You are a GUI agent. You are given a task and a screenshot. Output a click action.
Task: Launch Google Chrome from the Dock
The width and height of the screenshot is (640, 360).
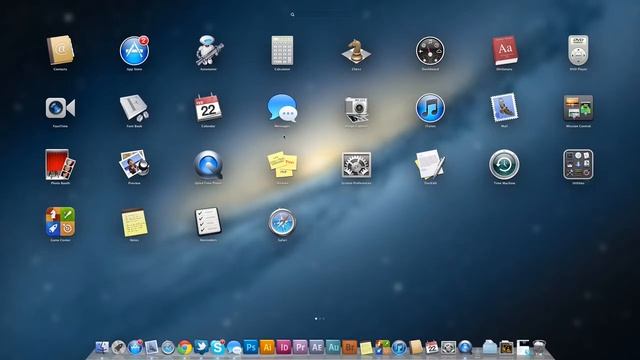coord(184,347)
